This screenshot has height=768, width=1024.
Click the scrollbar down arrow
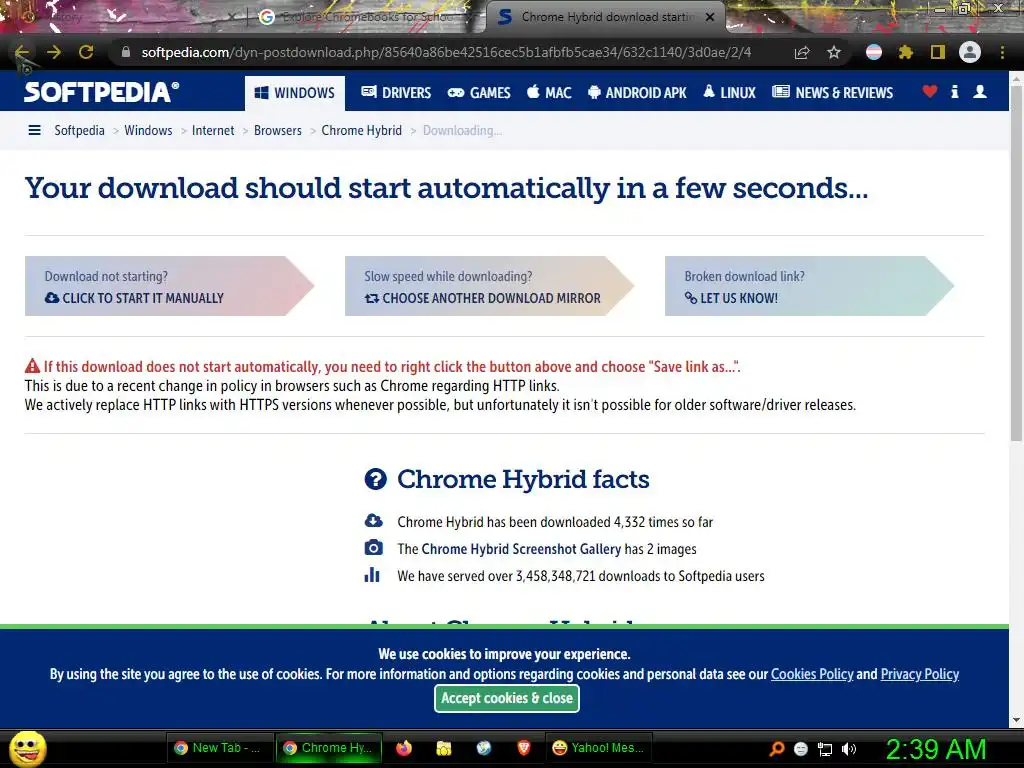click(1016, 720)
